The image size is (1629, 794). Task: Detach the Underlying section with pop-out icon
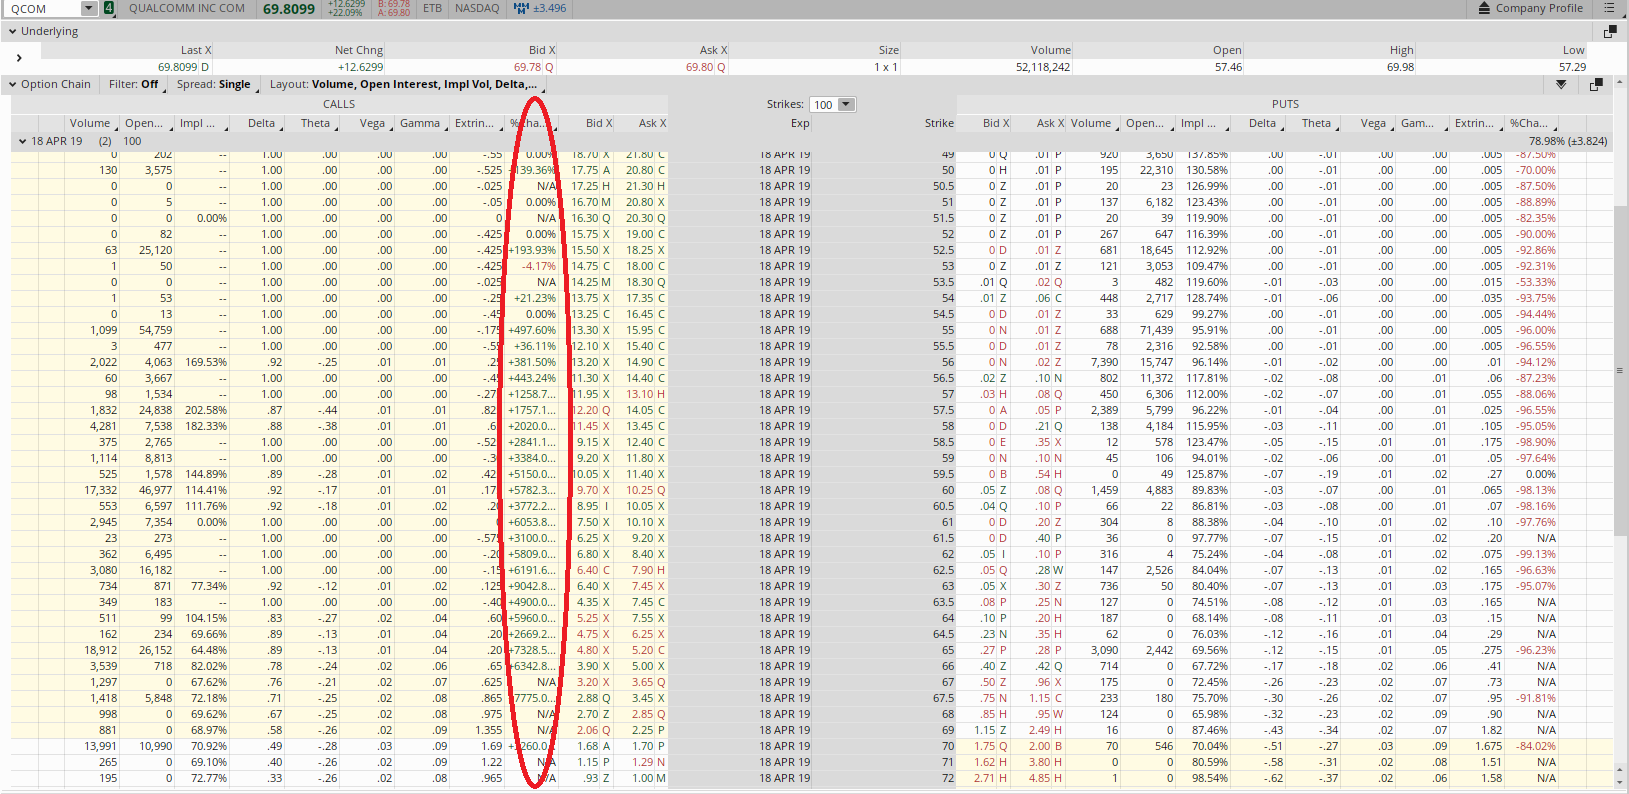click(1610, 32)
